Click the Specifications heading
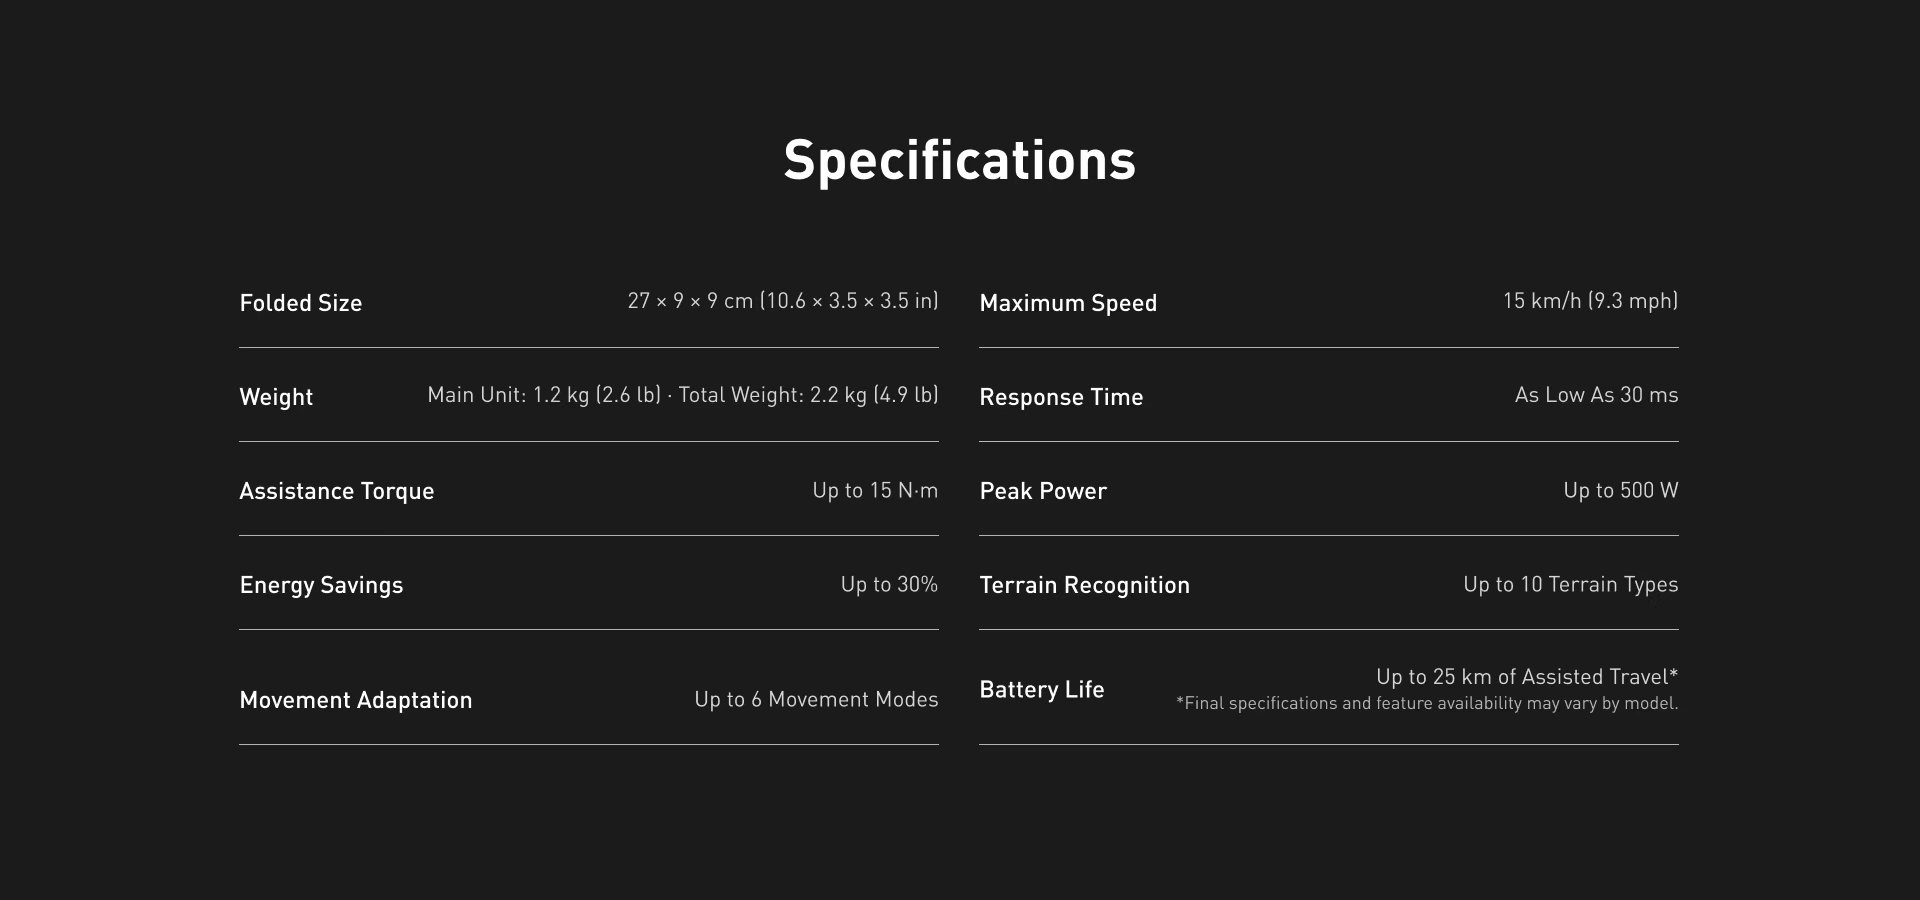Screen dimensions: 1920x900 960,161
